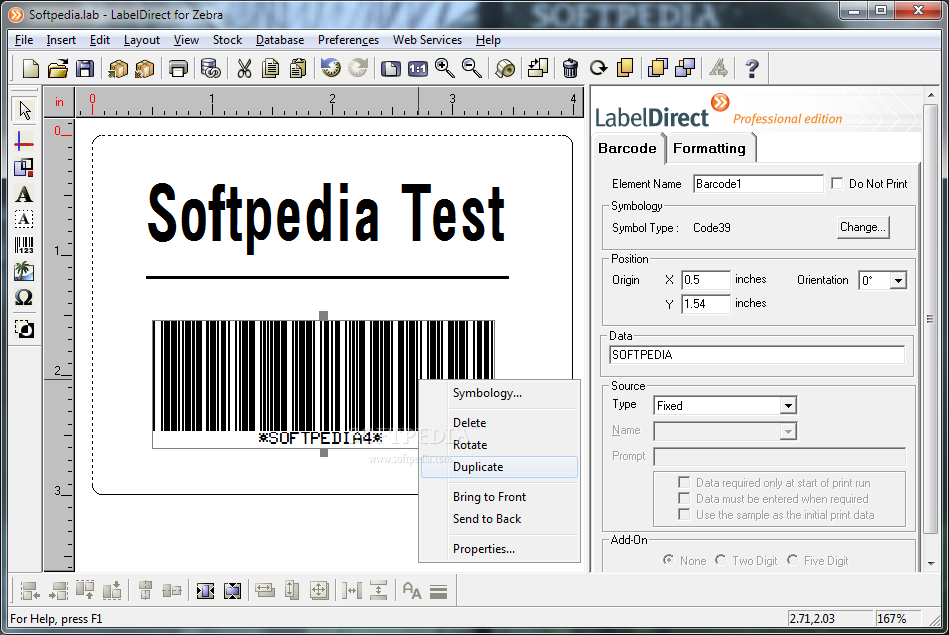Image resolution: width=949 pixels, height=635 pixels.
Task: Click the scroll-down arrow of the properties panel
Action: [931, 563]
